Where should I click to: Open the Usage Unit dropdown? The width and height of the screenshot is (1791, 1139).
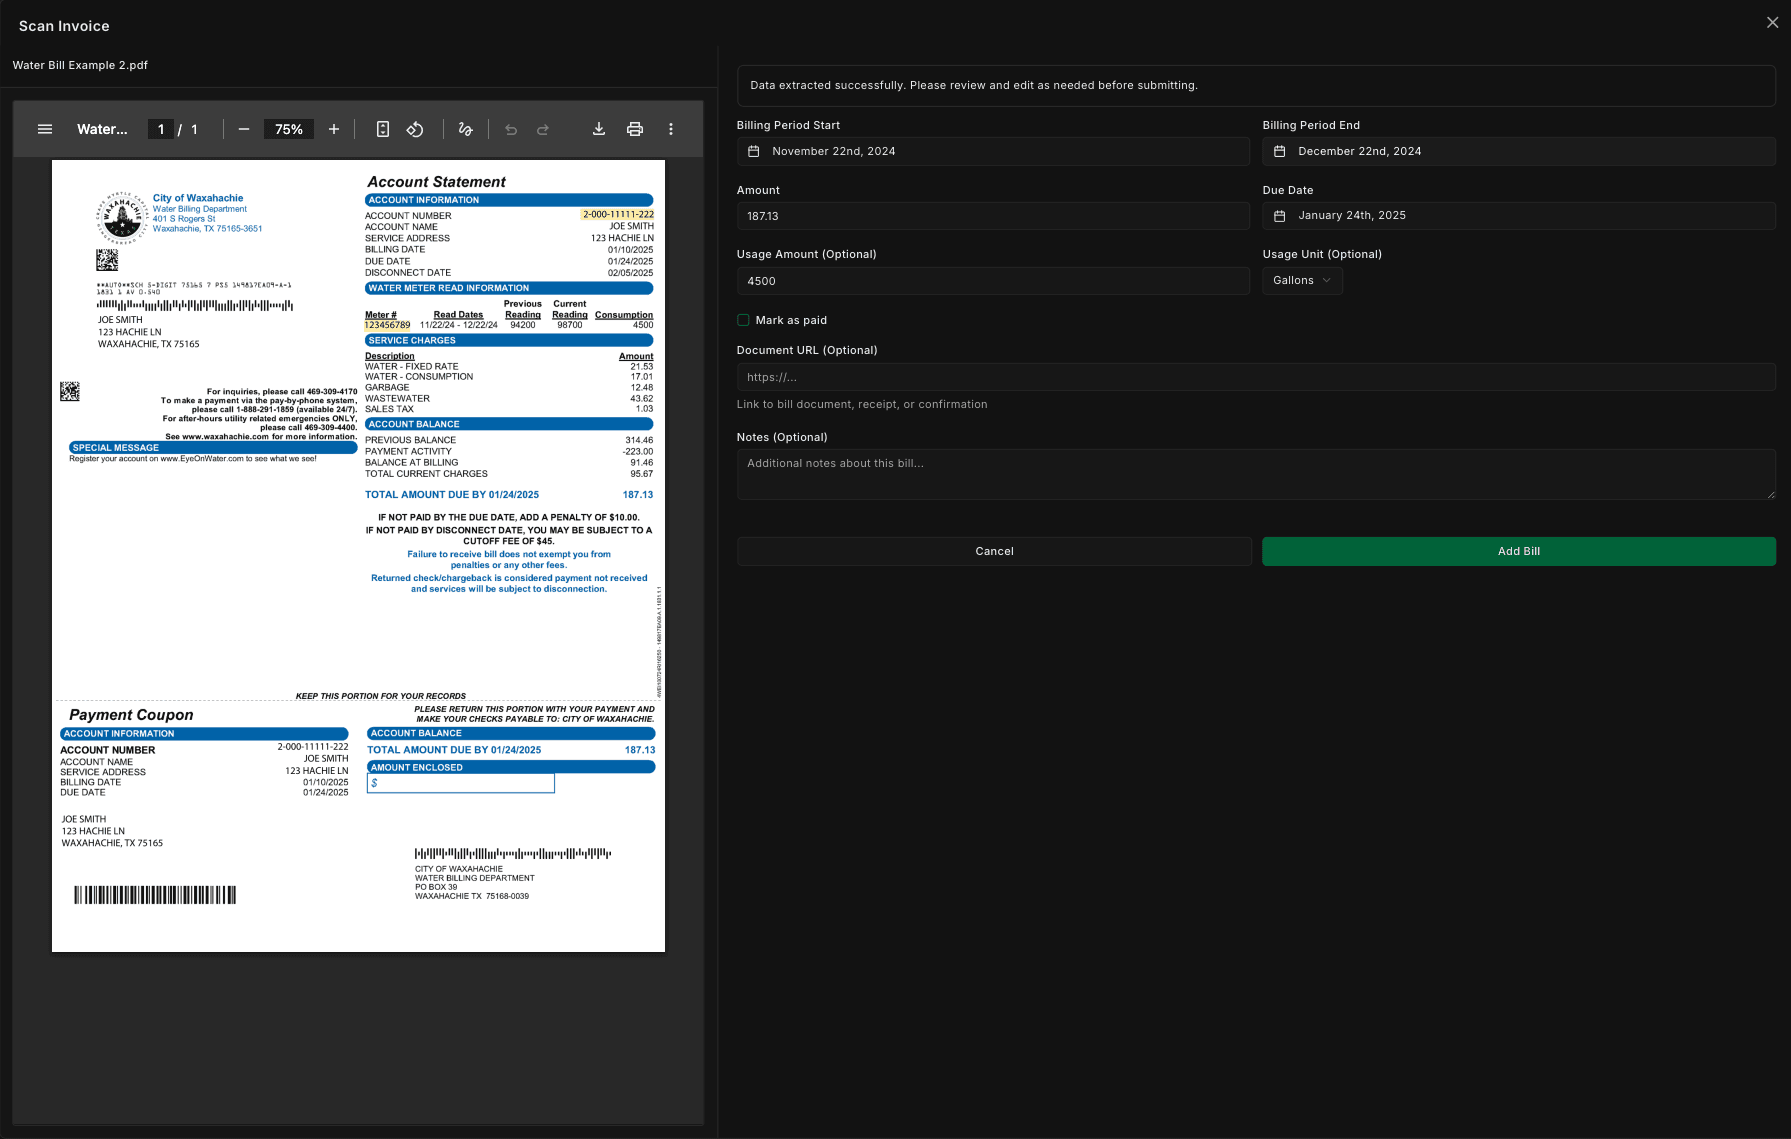click(1301, 280)
